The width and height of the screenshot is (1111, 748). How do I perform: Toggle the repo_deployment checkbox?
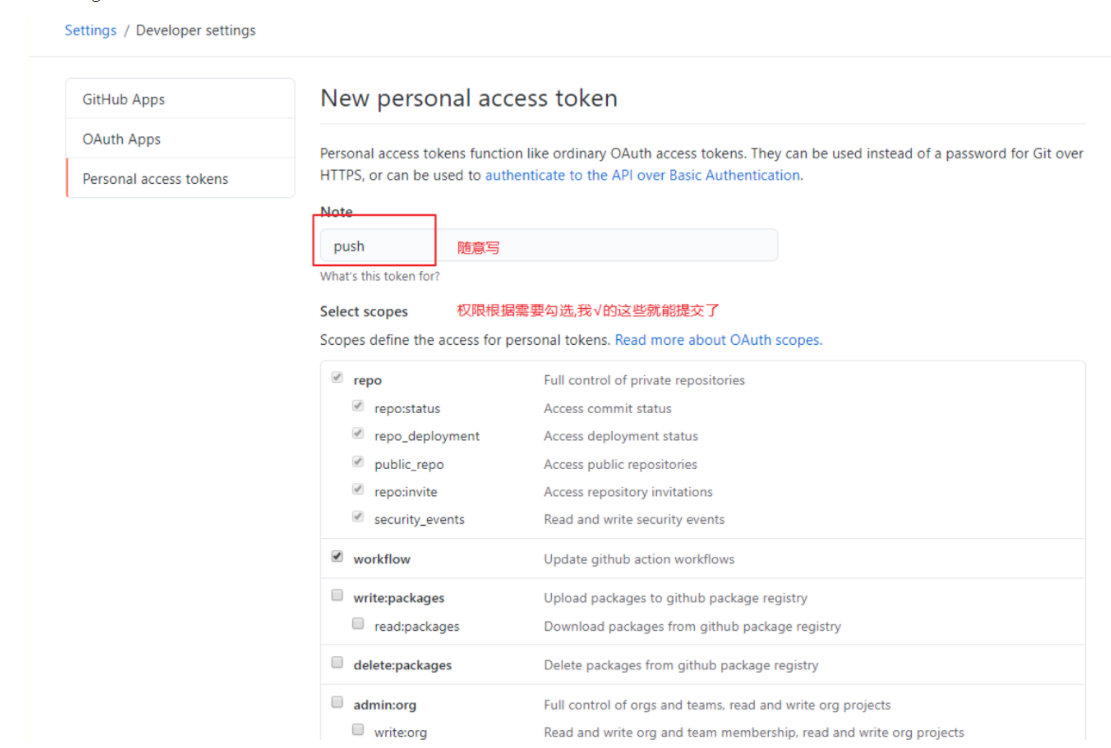tap(358, 435)
